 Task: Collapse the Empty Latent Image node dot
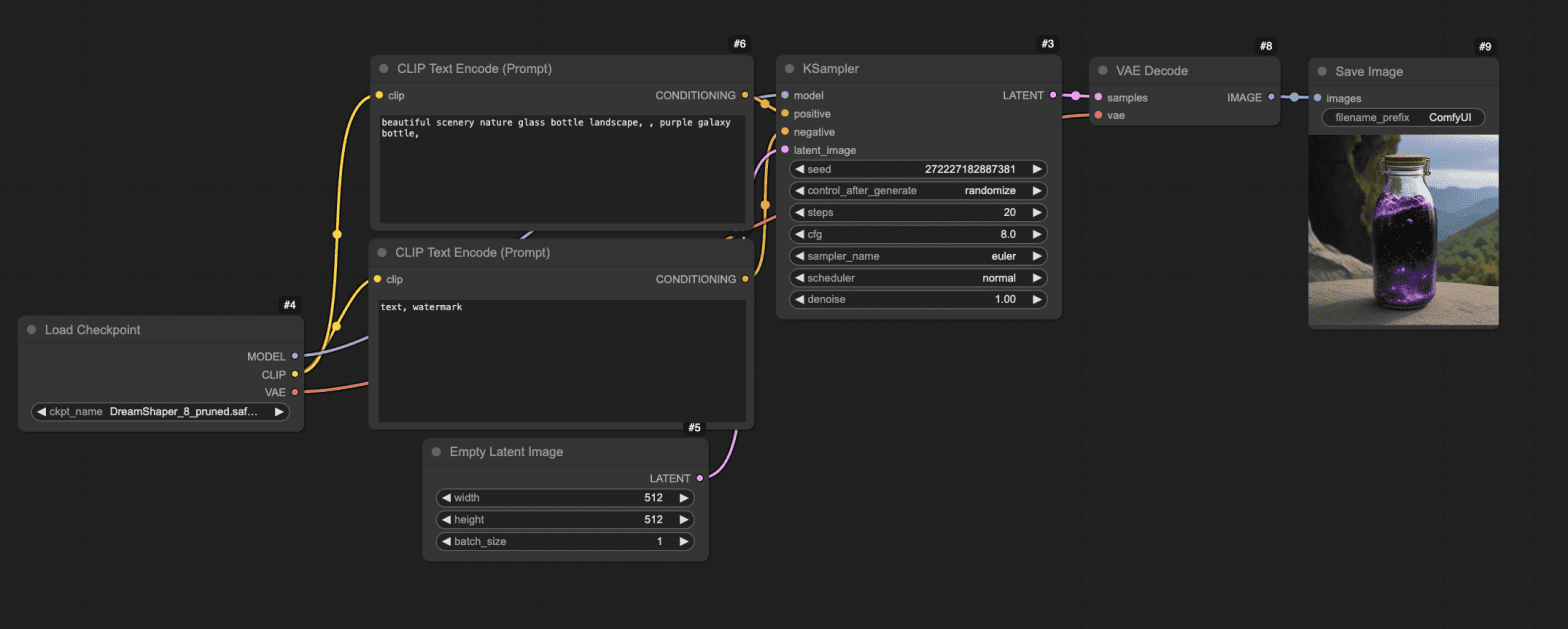tap(436, 452)
